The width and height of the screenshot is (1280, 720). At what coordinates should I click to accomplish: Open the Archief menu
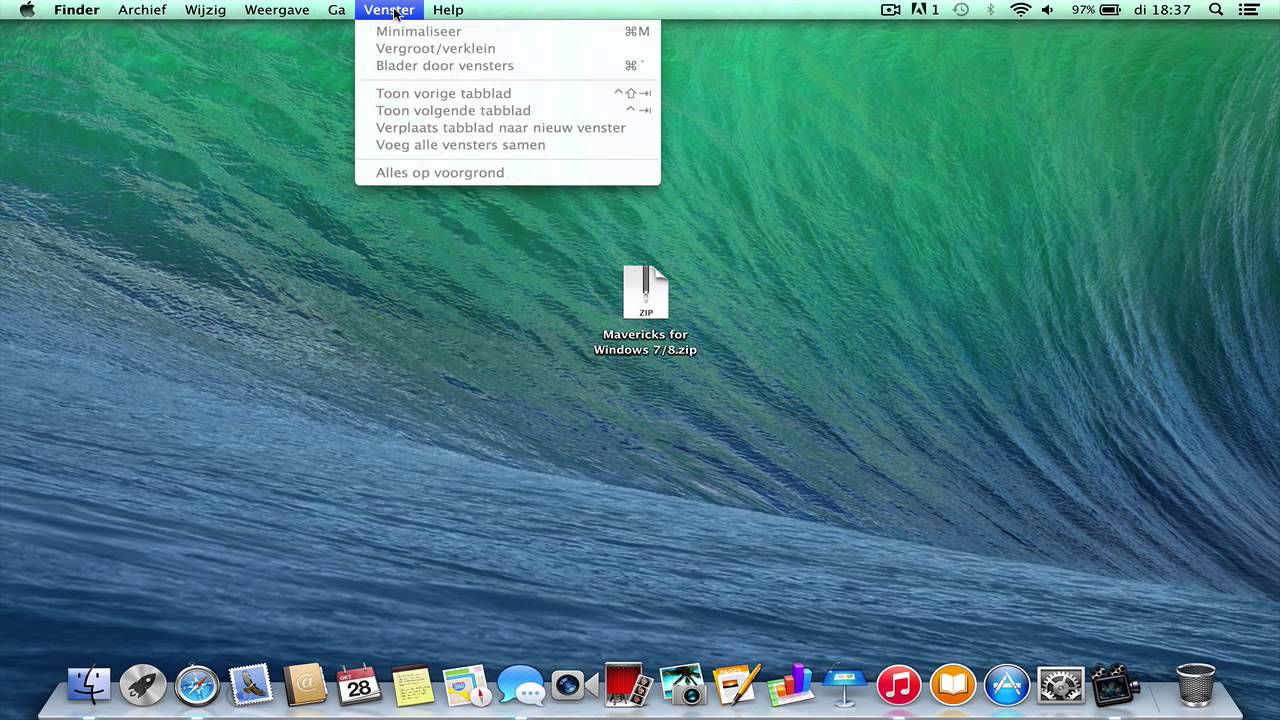[x=142, y=10]
